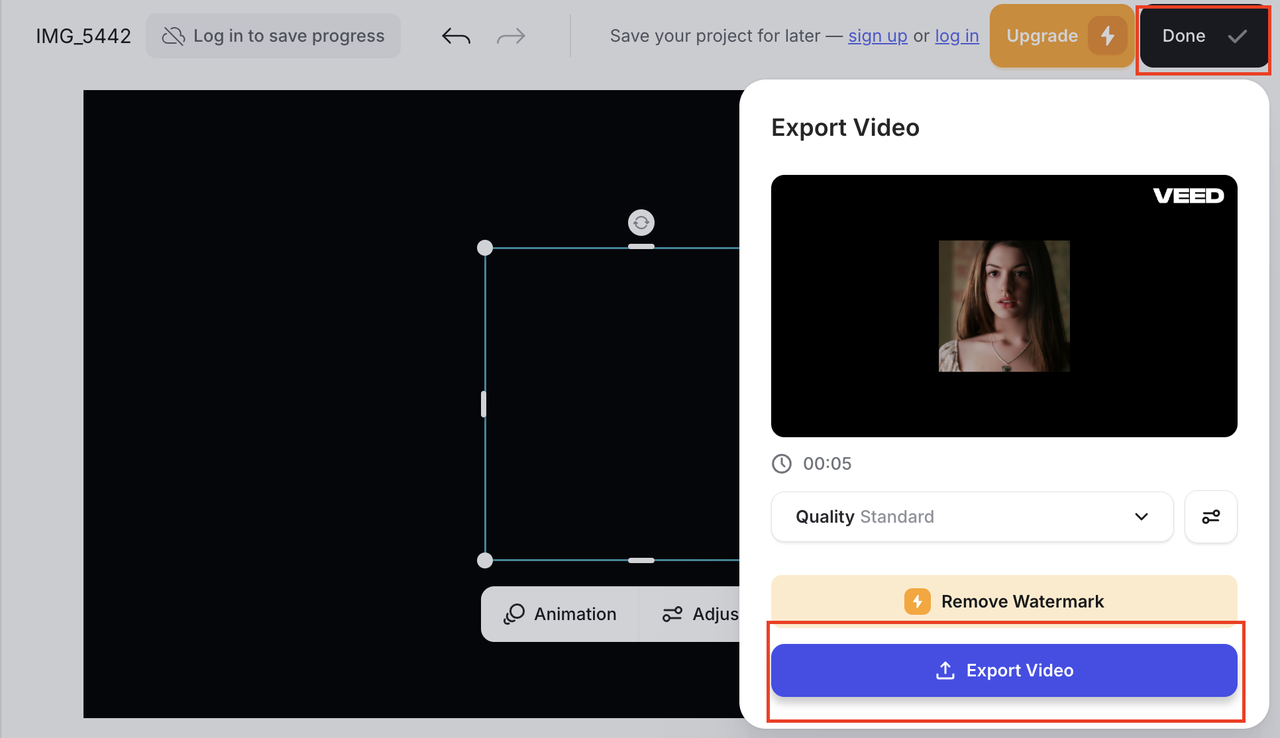This screenshot has height=738, width=1280.
Task: Click the left edge handle of selection
Action: 484,404
